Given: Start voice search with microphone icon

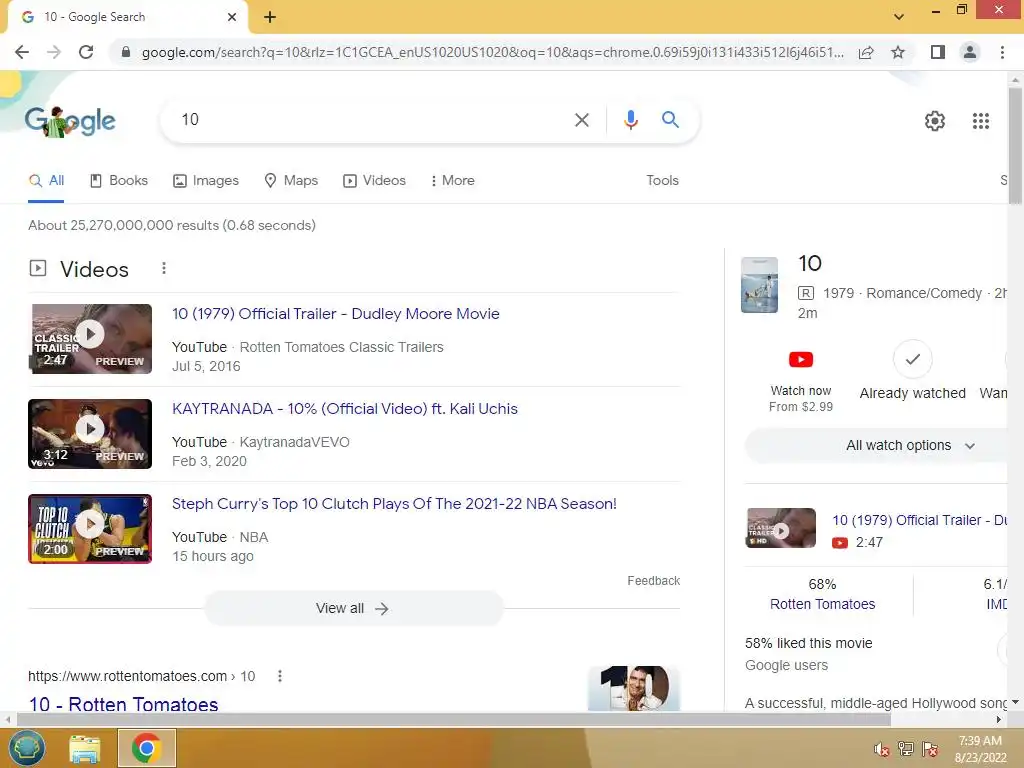Looking at the screenshot, I should (630, 120).
